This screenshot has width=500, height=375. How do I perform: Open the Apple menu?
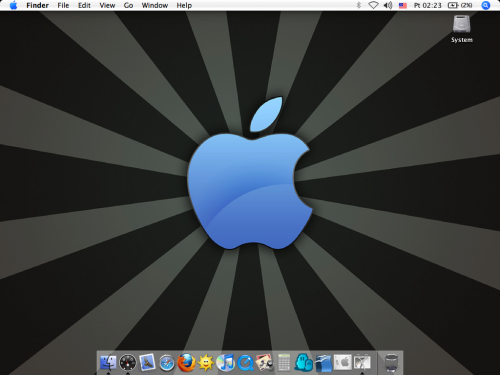pyautogui.click(x=13, y=5)
